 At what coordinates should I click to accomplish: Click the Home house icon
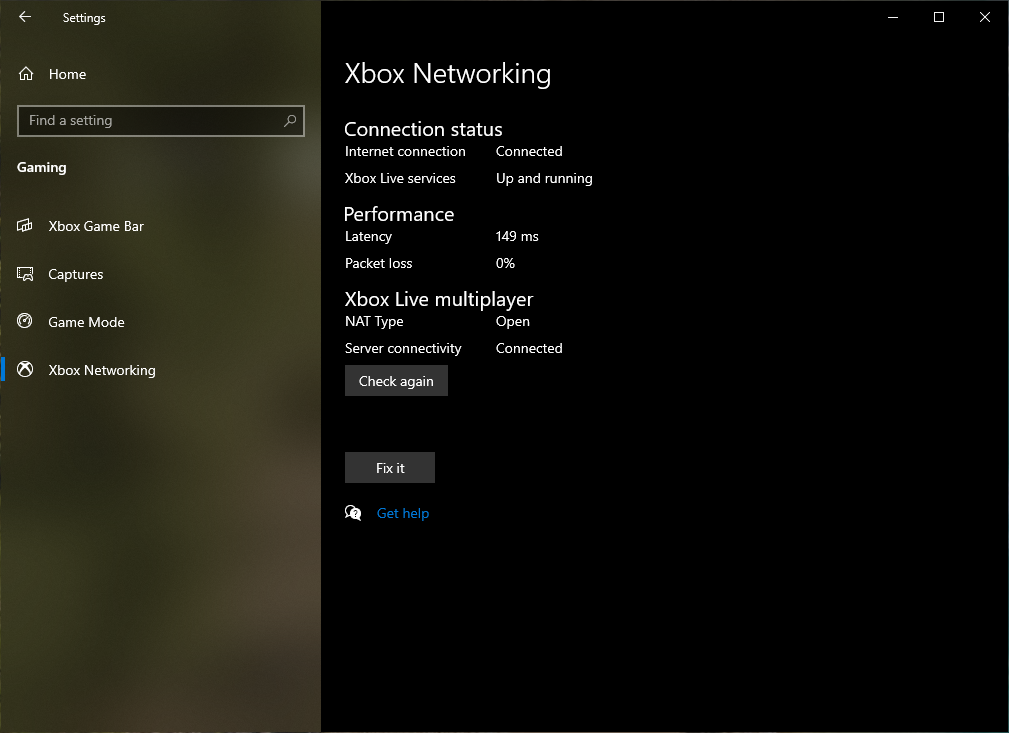(x=27, y=74)
